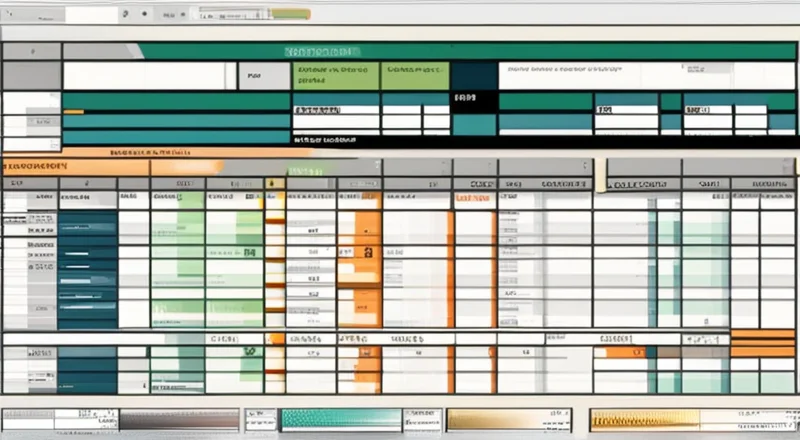Image resolution: width=800 pixels, height=440 pixels.
Task: Click the dark teal column on the left
Action: click(88, 270)
